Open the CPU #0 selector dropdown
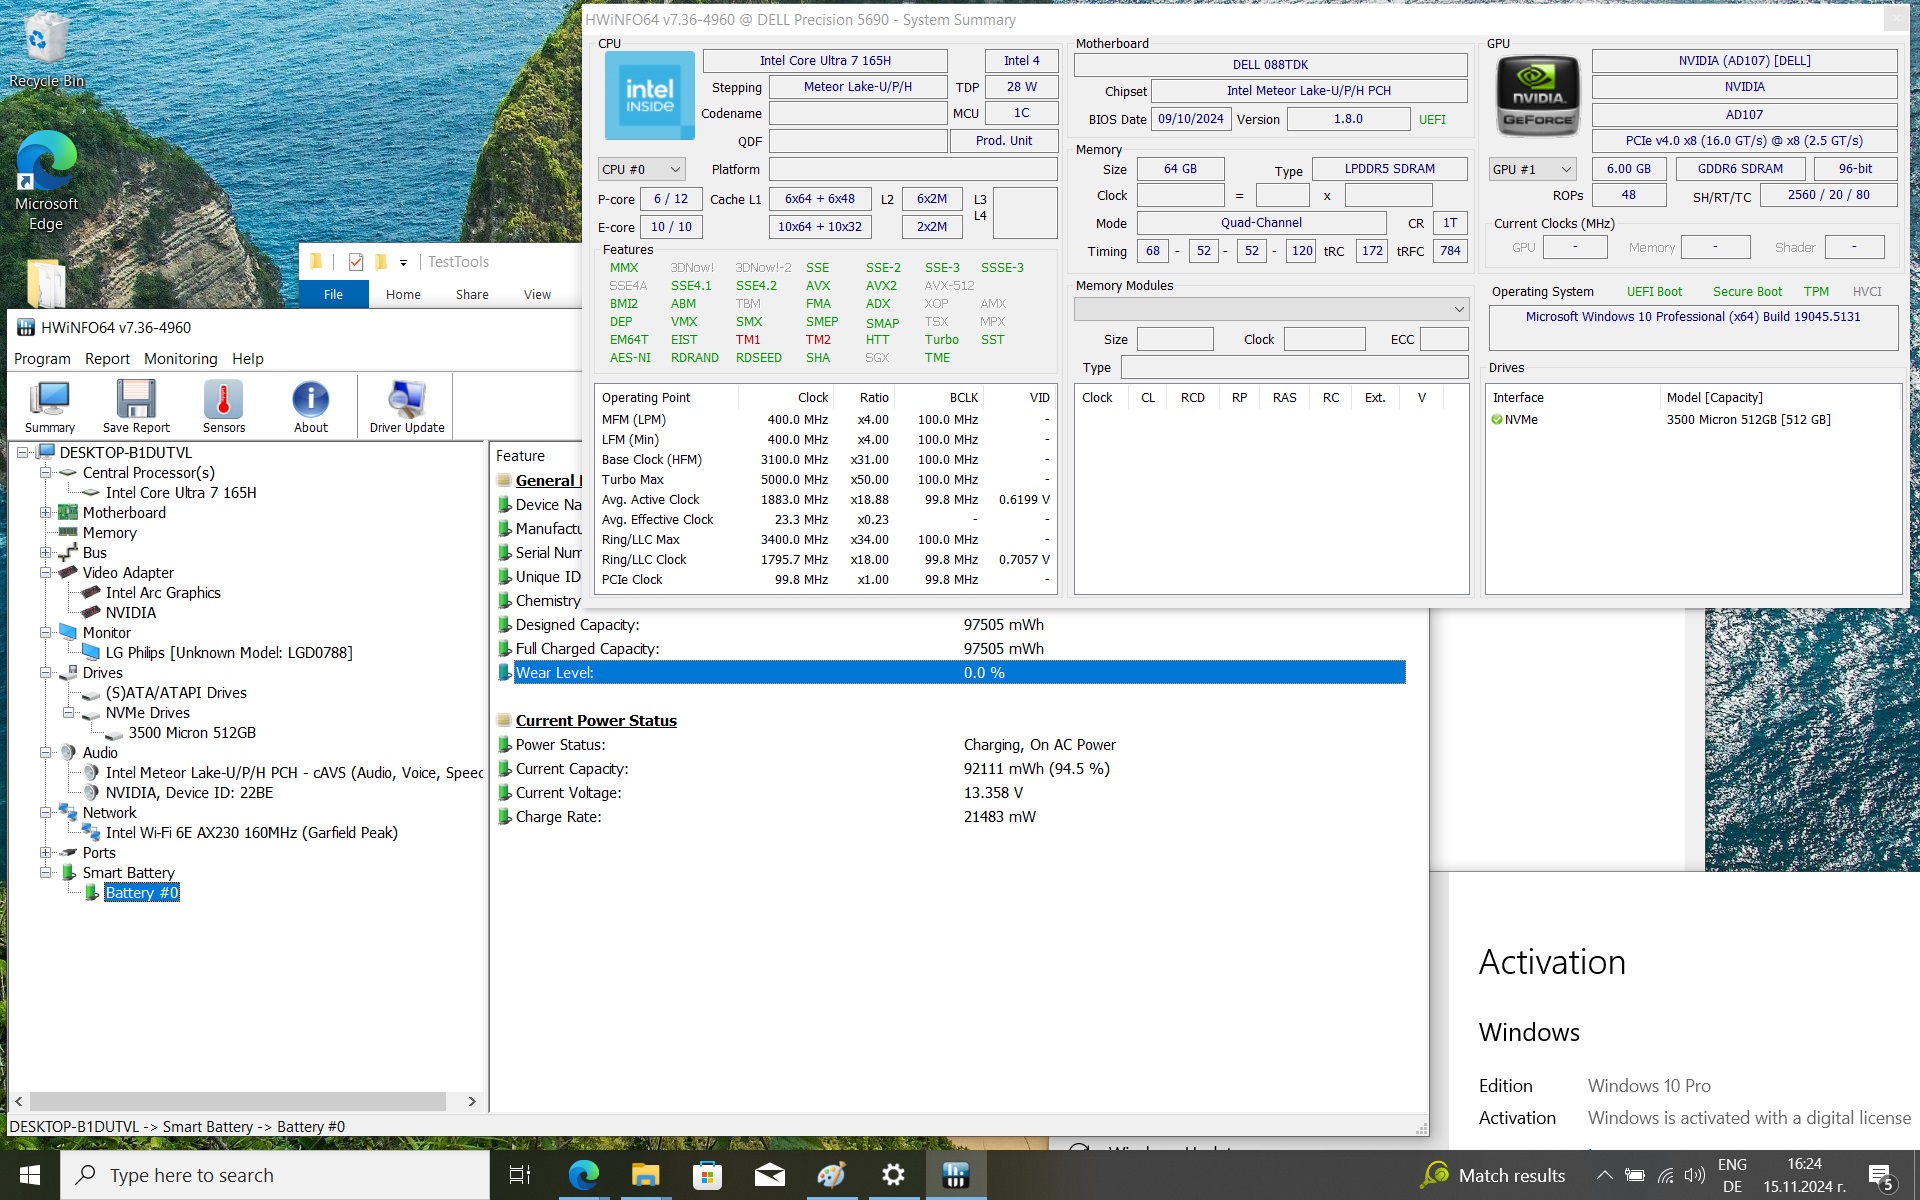This screenshot has height=1200, width=1920. pyautogui.click(x=641, y=170)
